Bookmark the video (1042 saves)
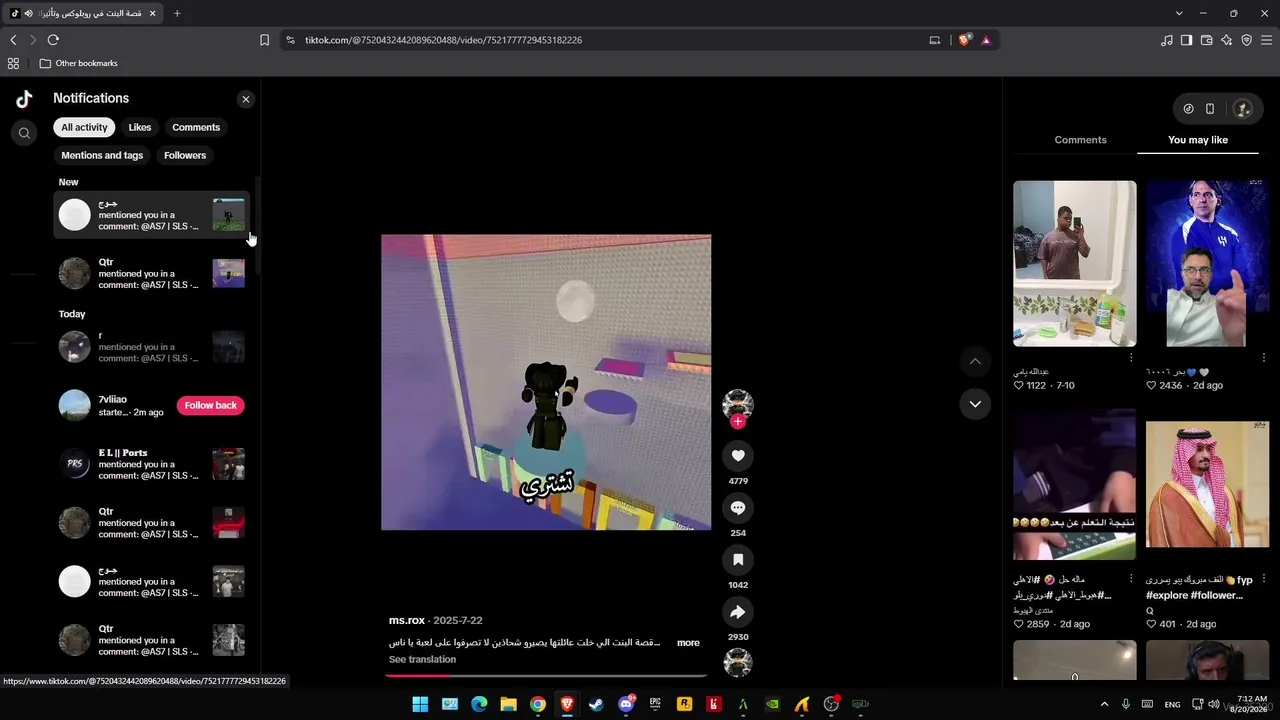The height and width of the screenshot is (720, 1280). pos(738,560)
